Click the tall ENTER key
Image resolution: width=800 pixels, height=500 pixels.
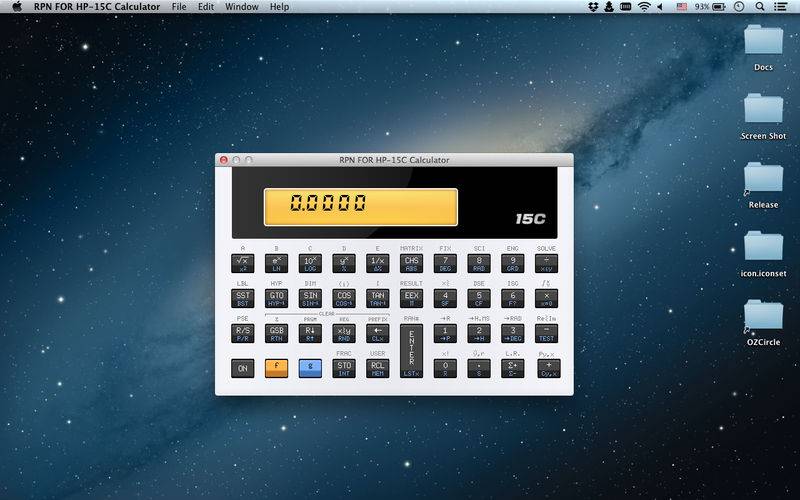click(411, 351)
